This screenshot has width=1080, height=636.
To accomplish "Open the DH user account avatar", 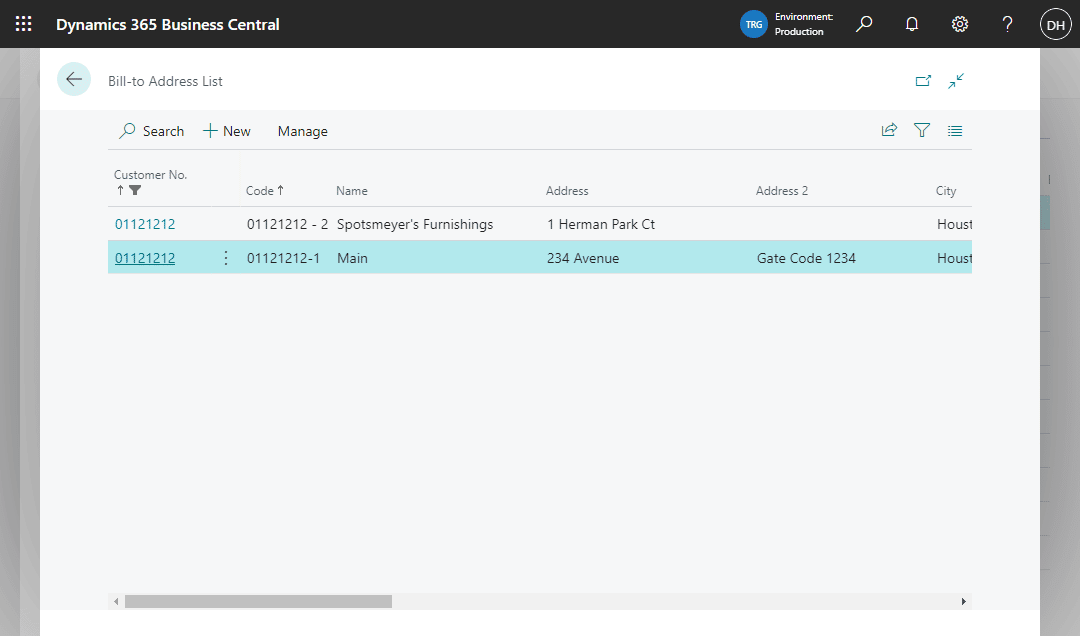I will [1055, 25].
